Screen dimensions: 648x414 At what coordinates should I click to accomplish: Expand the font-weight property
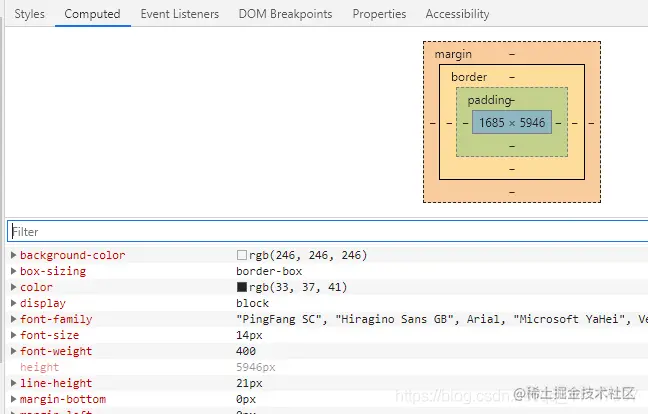pyautogui.click(x=13, y=351)
